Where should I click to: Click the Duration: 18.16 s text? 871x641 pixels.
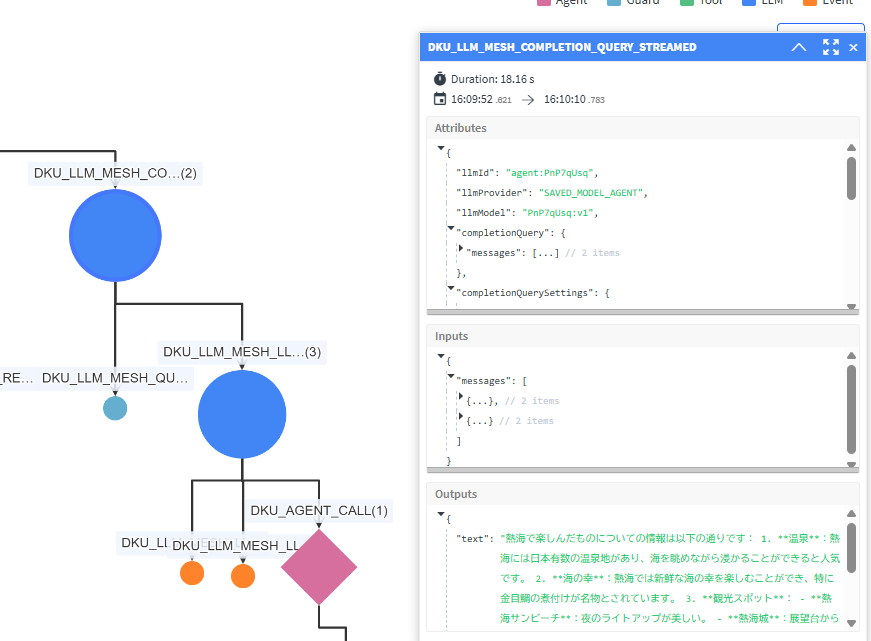(493, 79)
